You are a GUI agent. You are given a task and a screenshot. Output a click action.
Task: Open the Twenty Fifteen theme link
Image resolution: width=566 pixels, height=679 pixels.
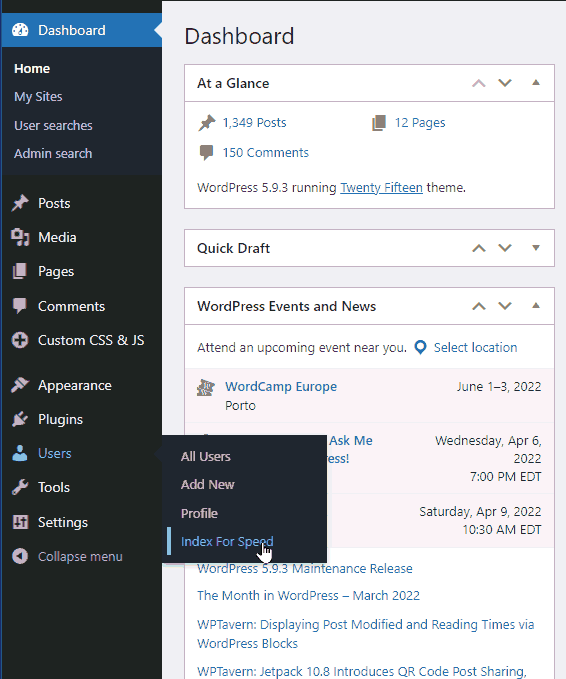pos(381,188)
